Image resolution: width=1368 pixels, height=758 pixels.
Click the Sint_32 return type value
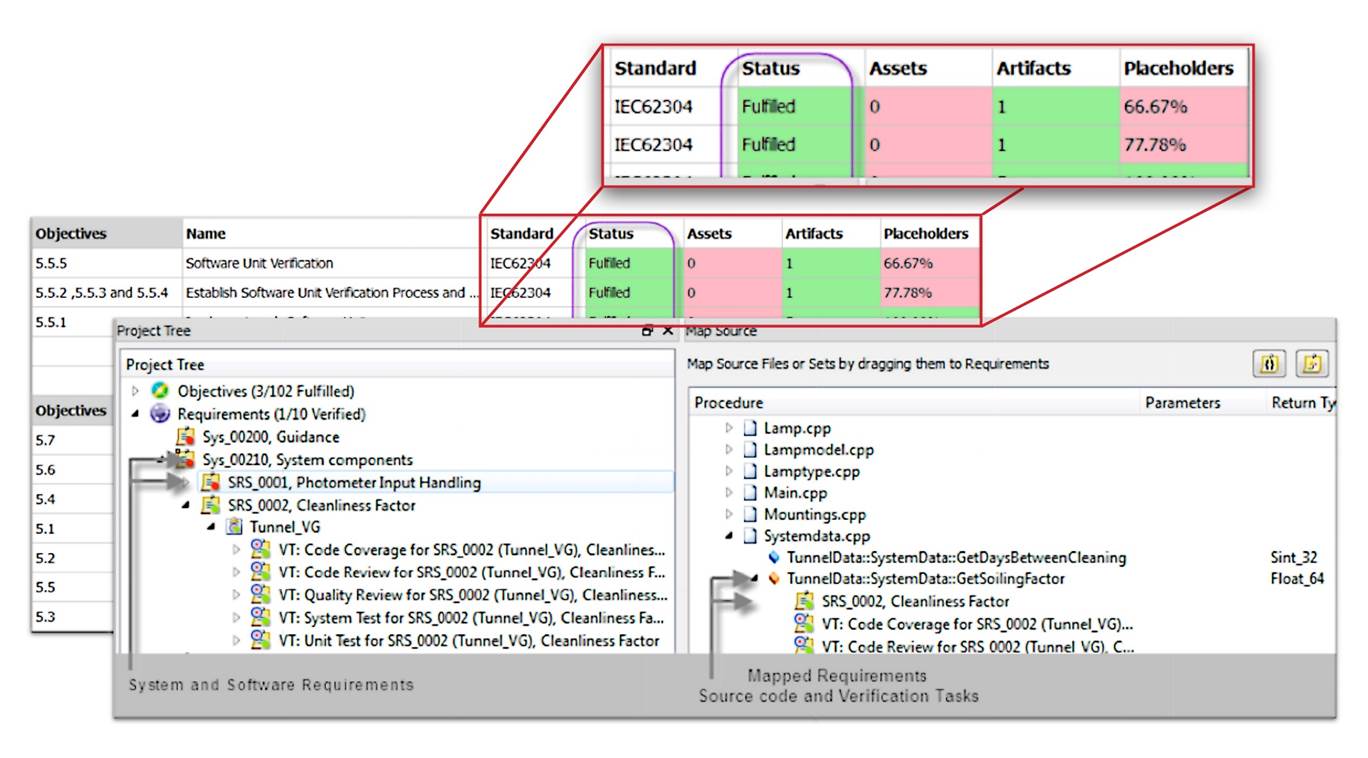pyautogui.click(x=1294, y=558)
